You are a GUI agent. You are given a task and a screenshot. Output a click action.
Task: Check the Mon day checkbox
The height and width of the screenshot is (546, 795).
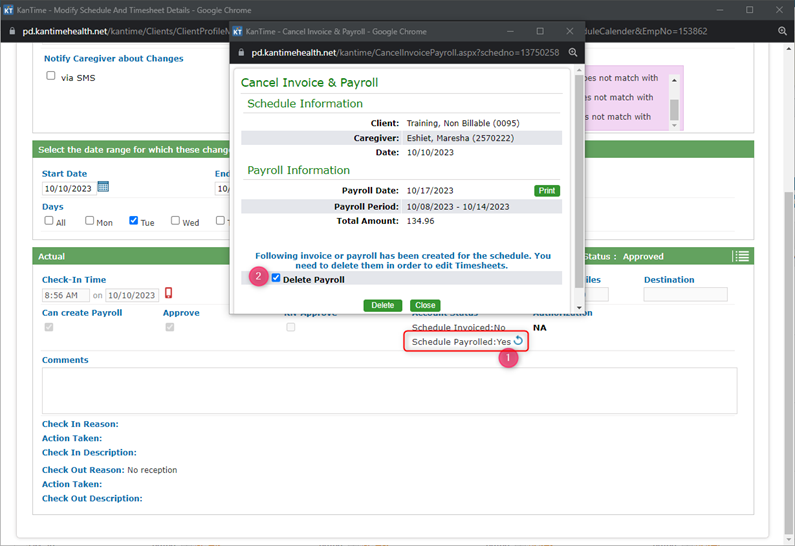[90, 221]
